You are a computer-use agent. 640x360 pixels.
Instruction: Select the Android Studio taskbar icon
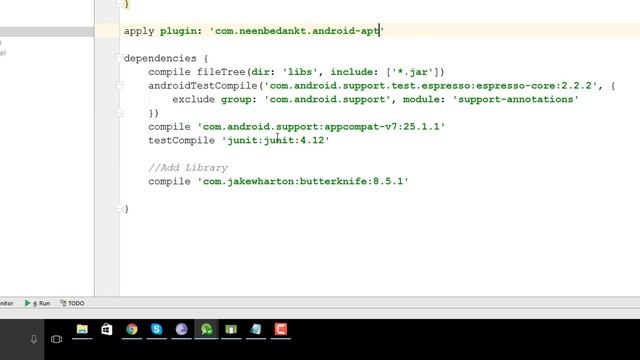(207, 329)
